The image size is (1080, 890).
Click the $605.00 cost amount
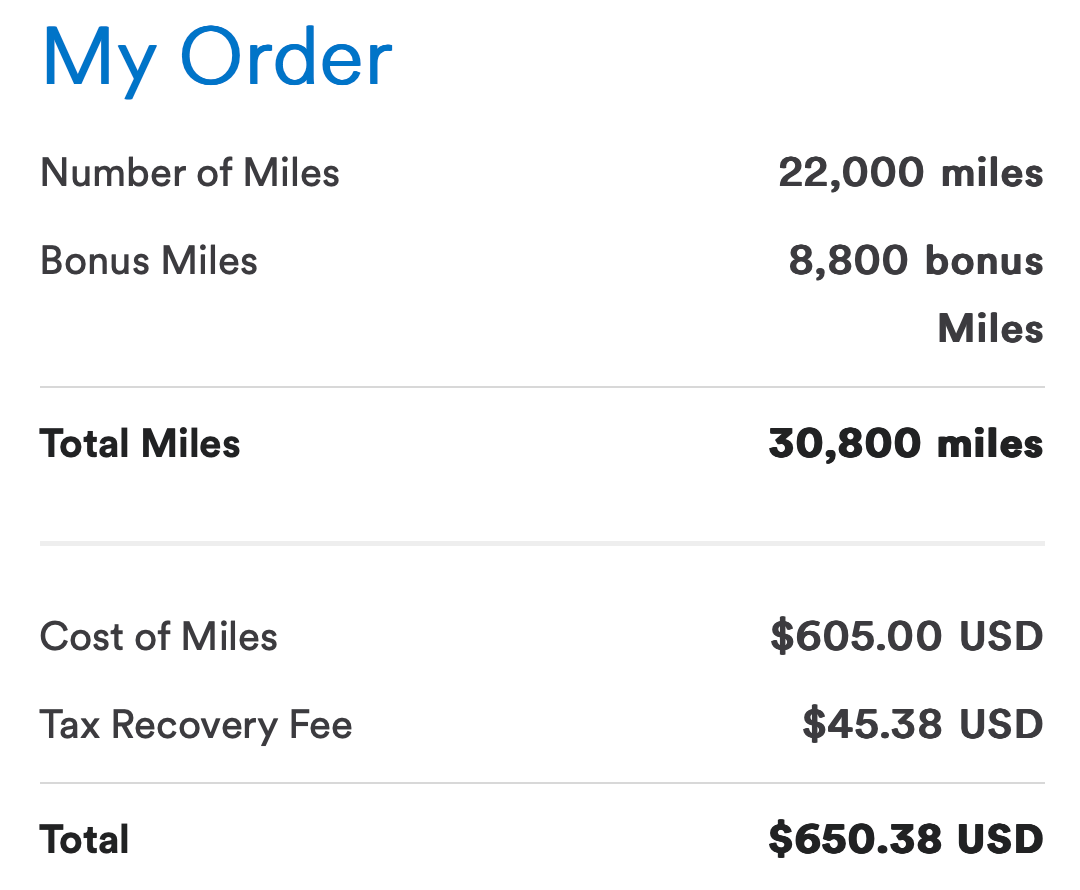click(x=856, y=637)
